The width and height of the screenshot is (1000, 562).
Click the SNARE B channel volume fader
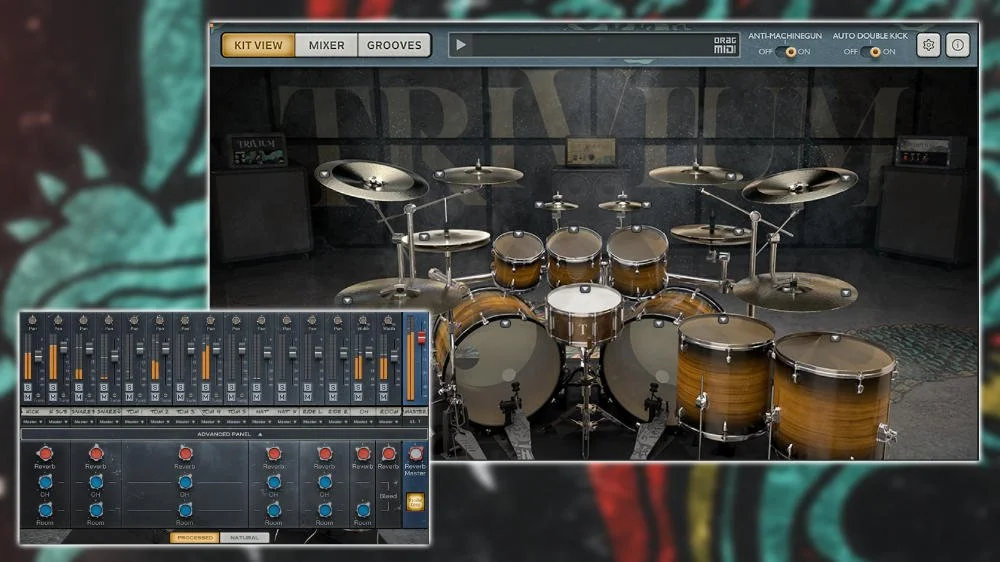[x=114, y=355]
